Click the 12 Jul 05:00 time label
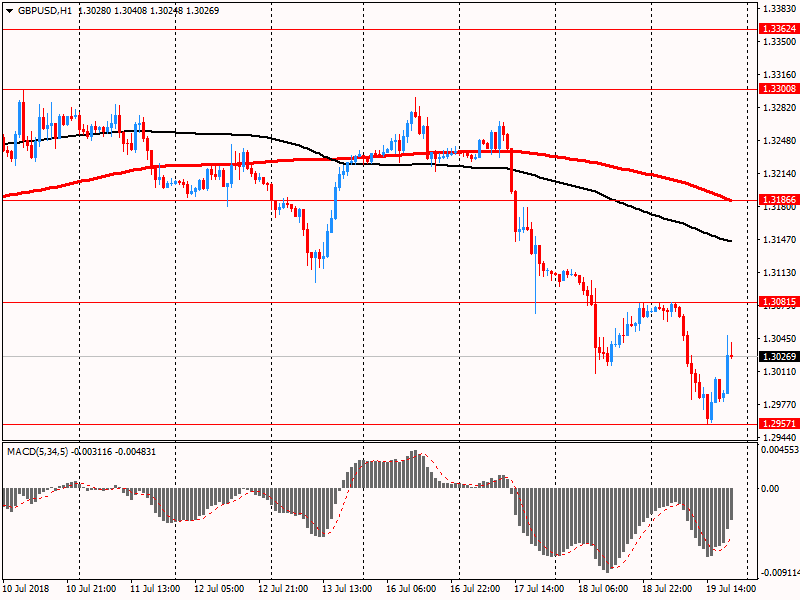The width and height of the screenshot is (800, 600). tap(219, 588)
